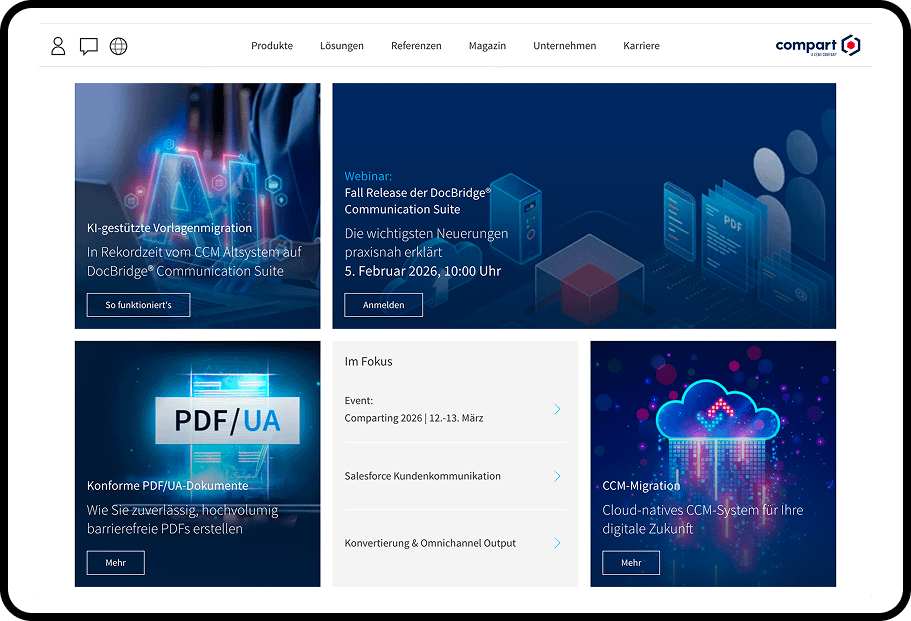The height and width of the screenshot is (621, 911).
Task: Open Konvertierung & Omnichannel Output link
Action: pyautogui.click(x=430, y=543)
